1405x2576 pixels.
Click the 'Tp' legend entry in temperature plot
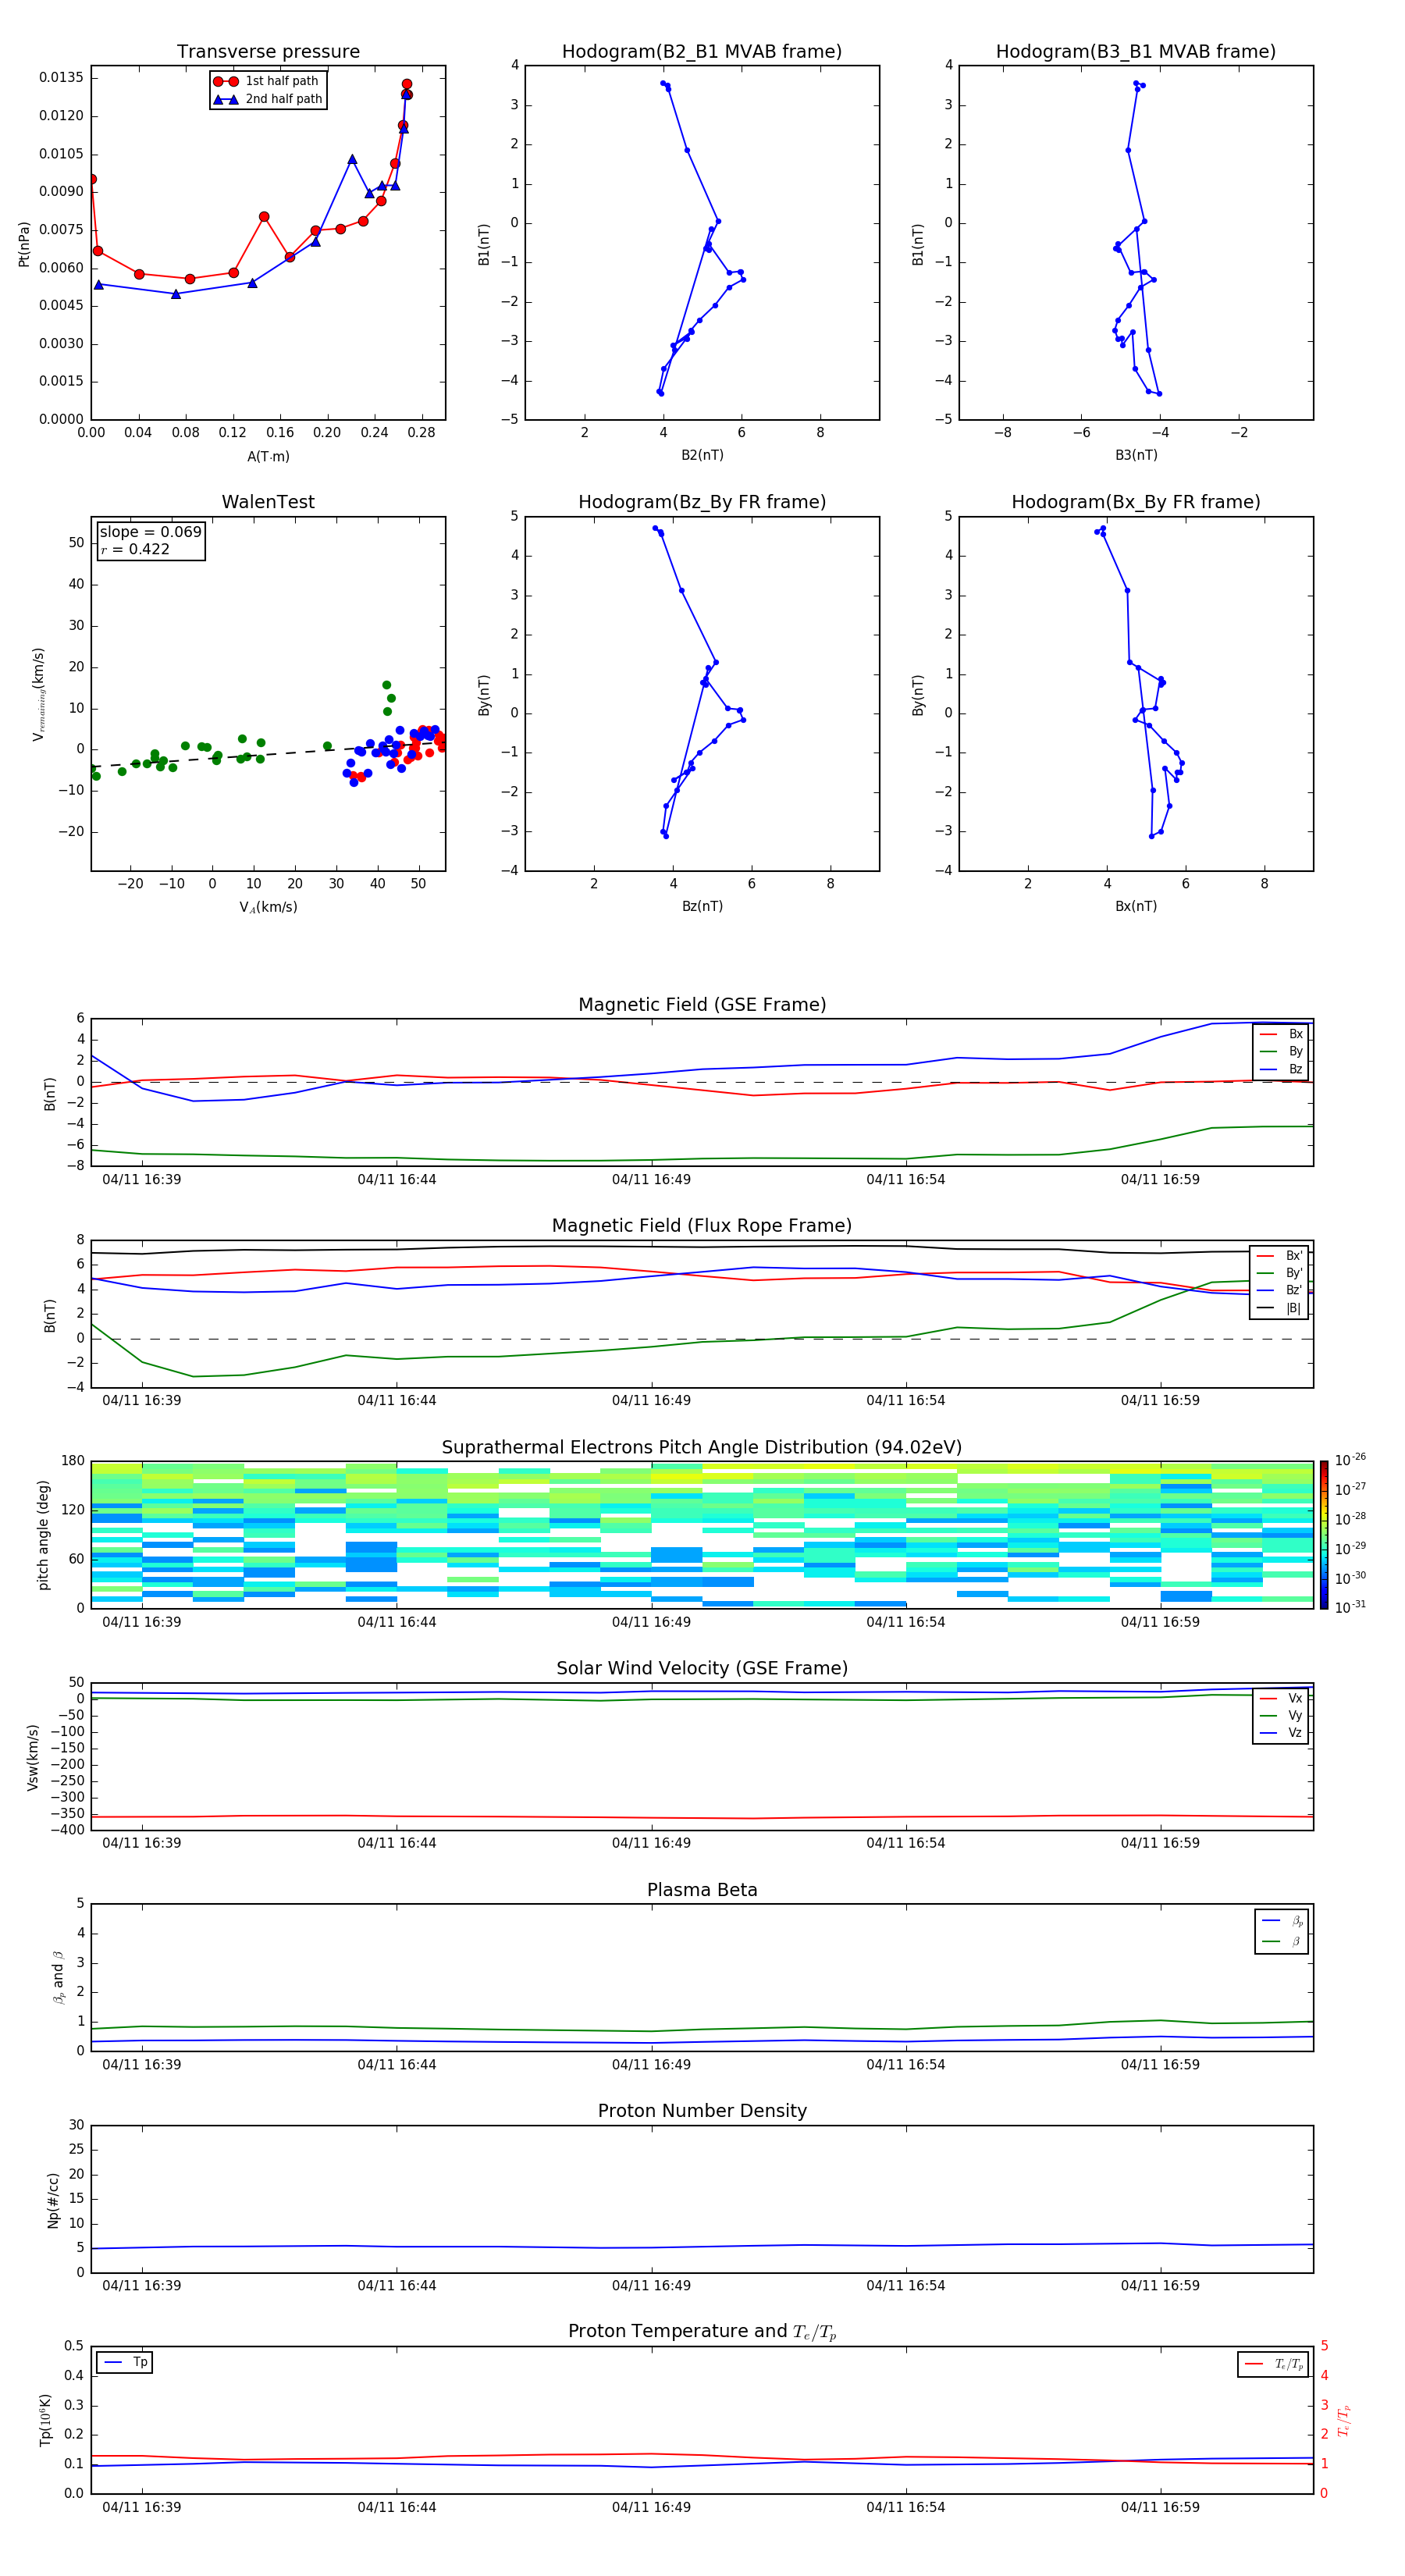pos(125,2363)
